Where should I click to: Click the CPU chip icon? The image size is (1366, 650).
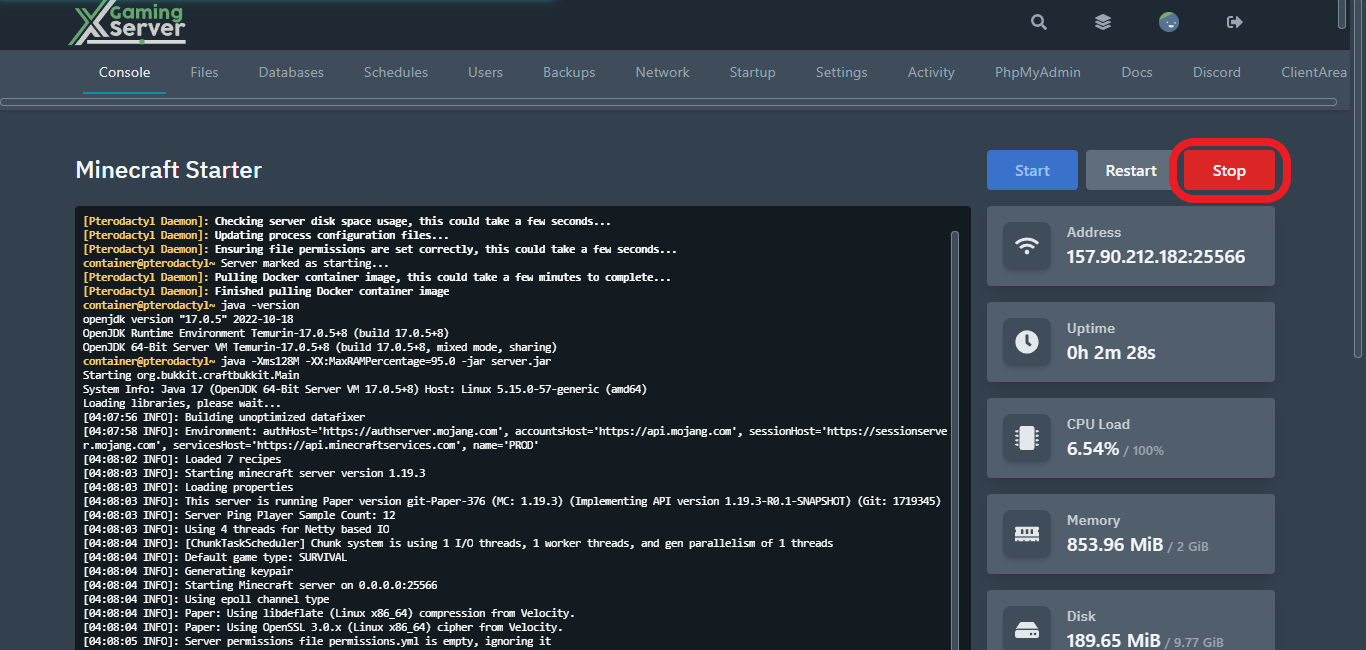1026,438
